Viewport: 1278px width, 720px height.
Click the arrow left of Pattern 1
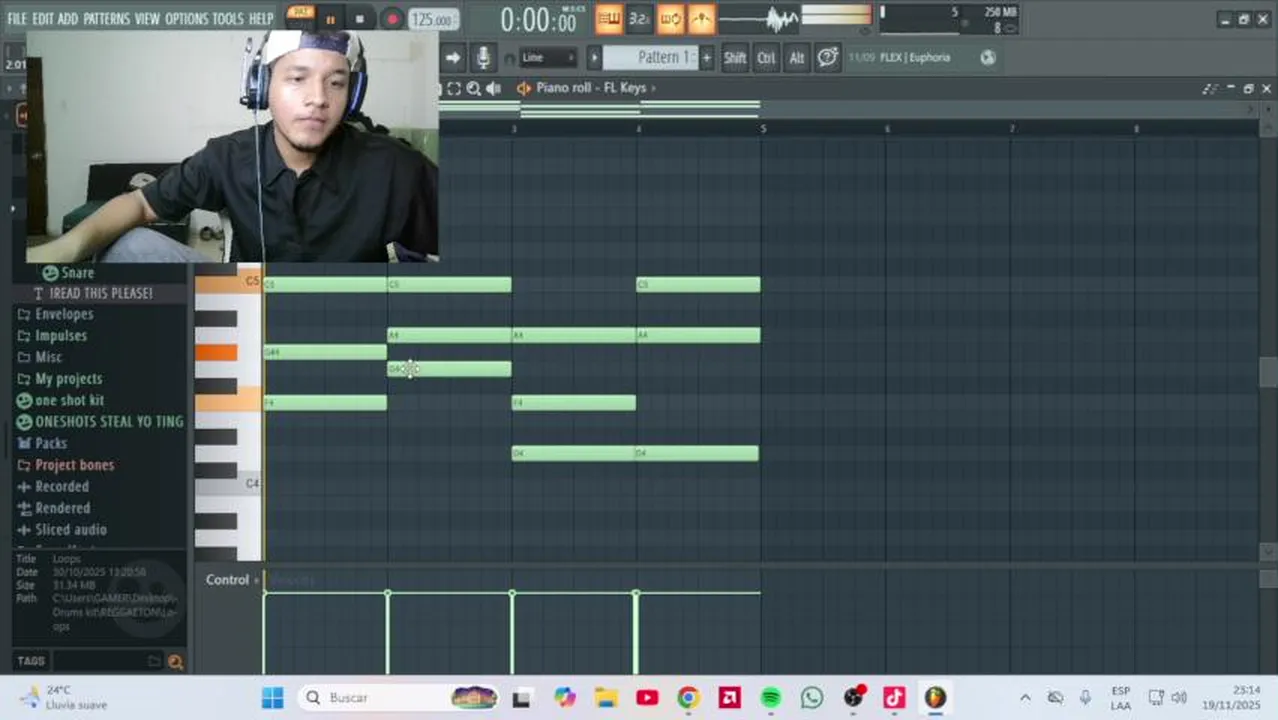click(x=594, y=58)
